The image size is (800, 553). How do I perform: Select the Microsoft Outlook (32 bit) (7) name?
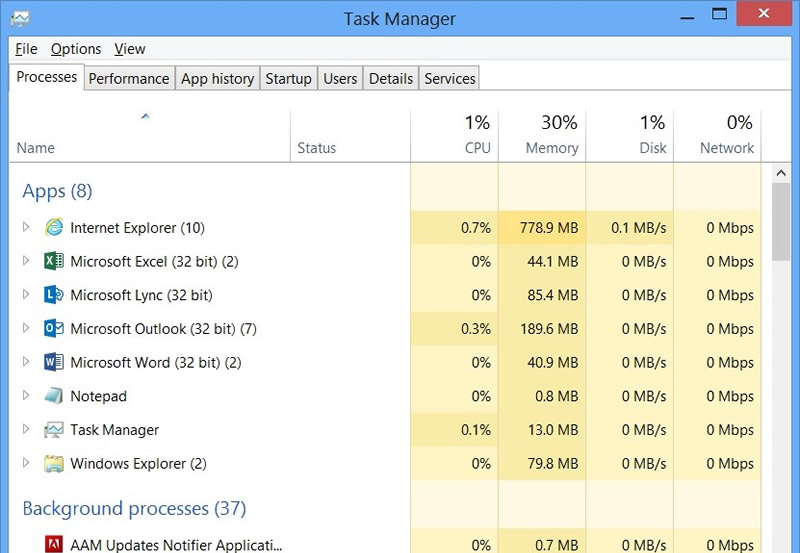[163, 329]
